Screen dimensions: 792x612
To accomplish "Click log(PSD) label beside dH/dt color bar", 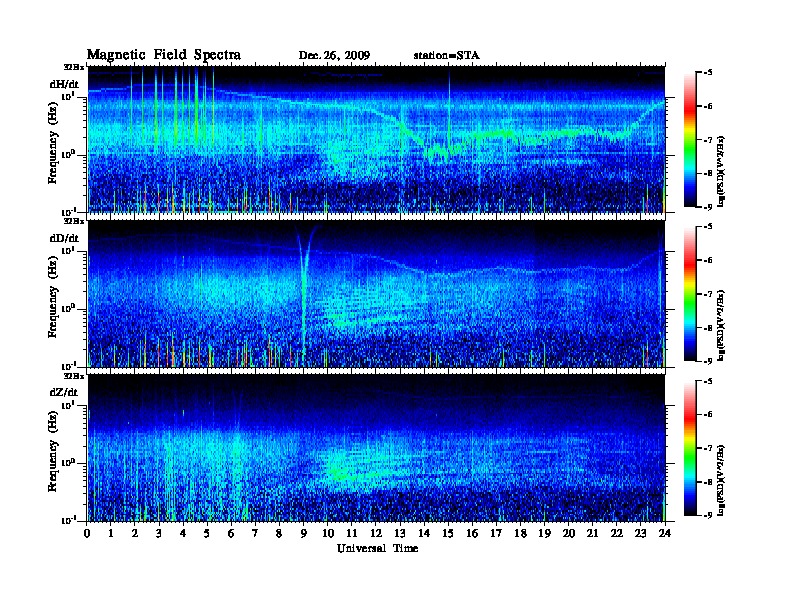I will (x=722, y=171).
